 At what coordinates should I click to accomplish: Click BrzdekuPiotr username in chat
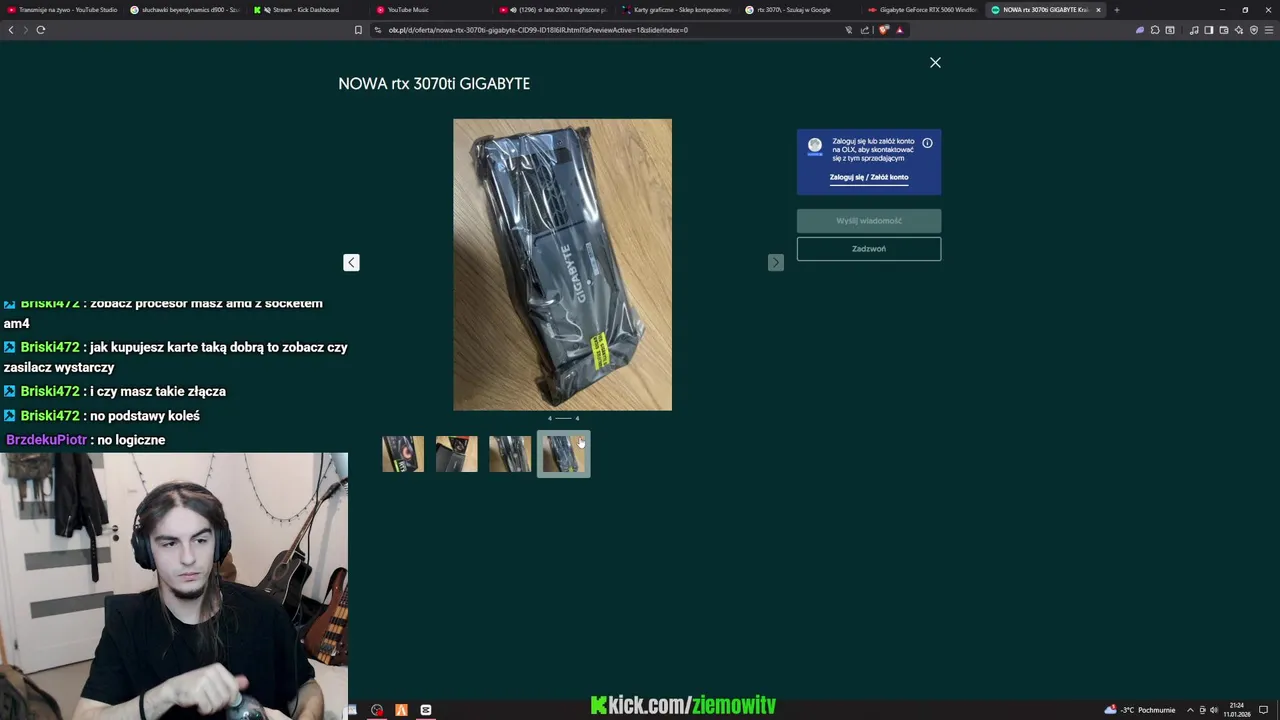pyautogui.click(x=47, y=440)
